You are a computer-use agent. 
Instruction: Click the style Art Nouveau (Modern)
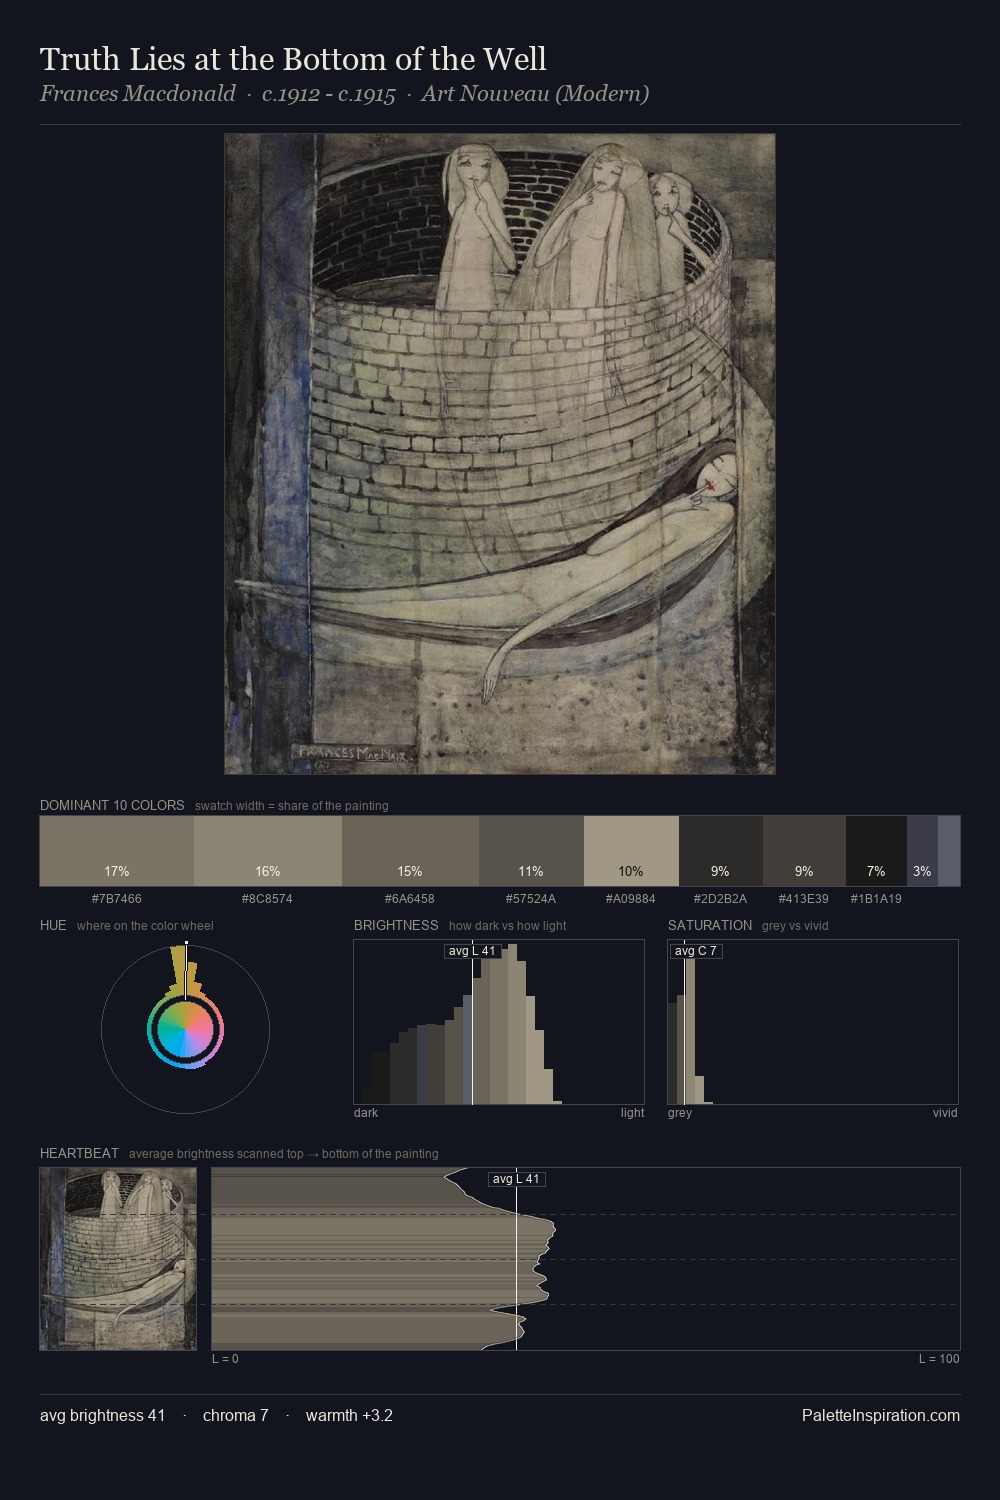pyautogui.click(x=535, y=94)
